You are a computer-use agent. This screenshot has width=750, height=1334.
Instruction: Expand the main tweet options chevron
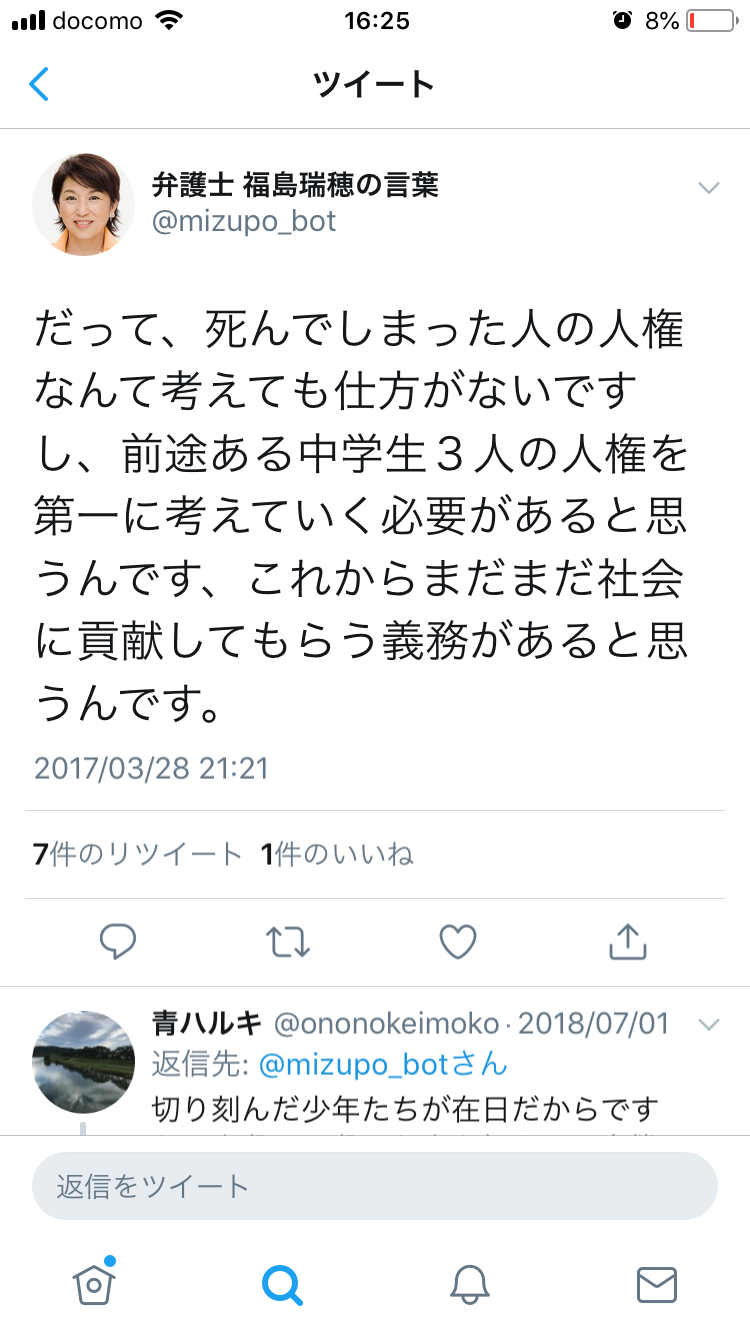click(x=708, y=188)
